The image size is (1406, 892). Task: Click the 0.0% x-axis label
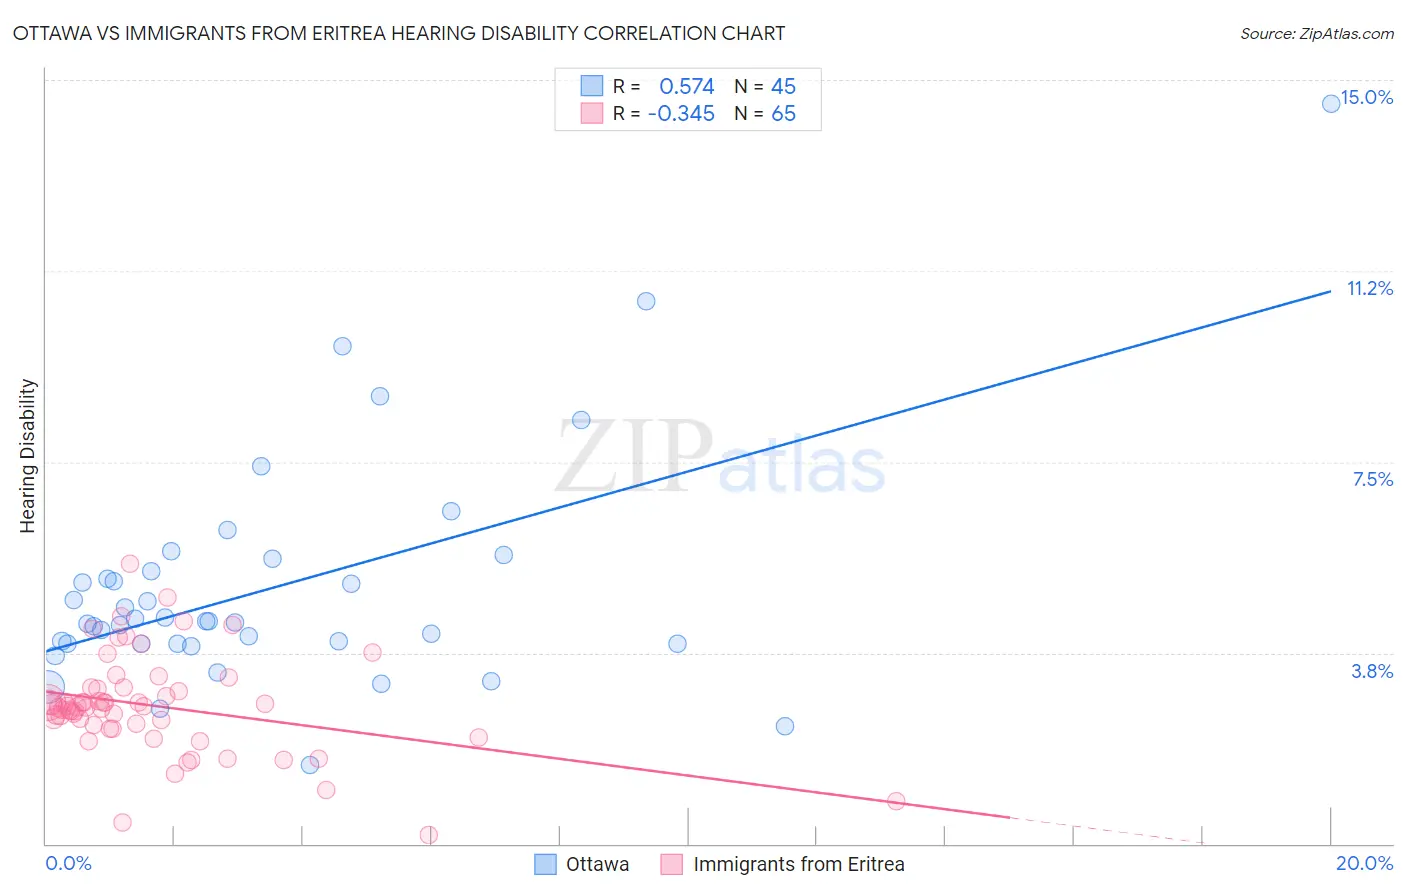point(68,863)
